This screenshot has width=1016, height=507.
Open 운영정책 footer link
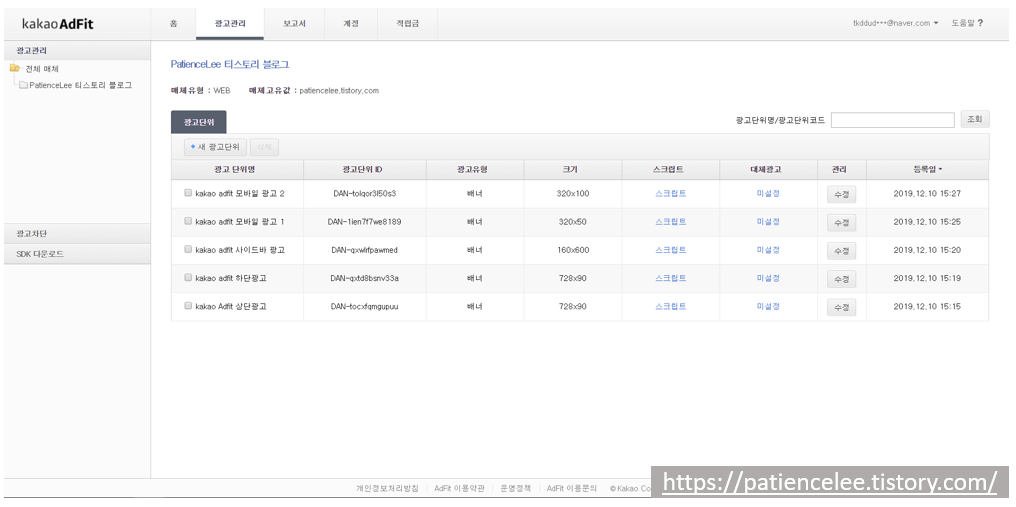point(515,488)
